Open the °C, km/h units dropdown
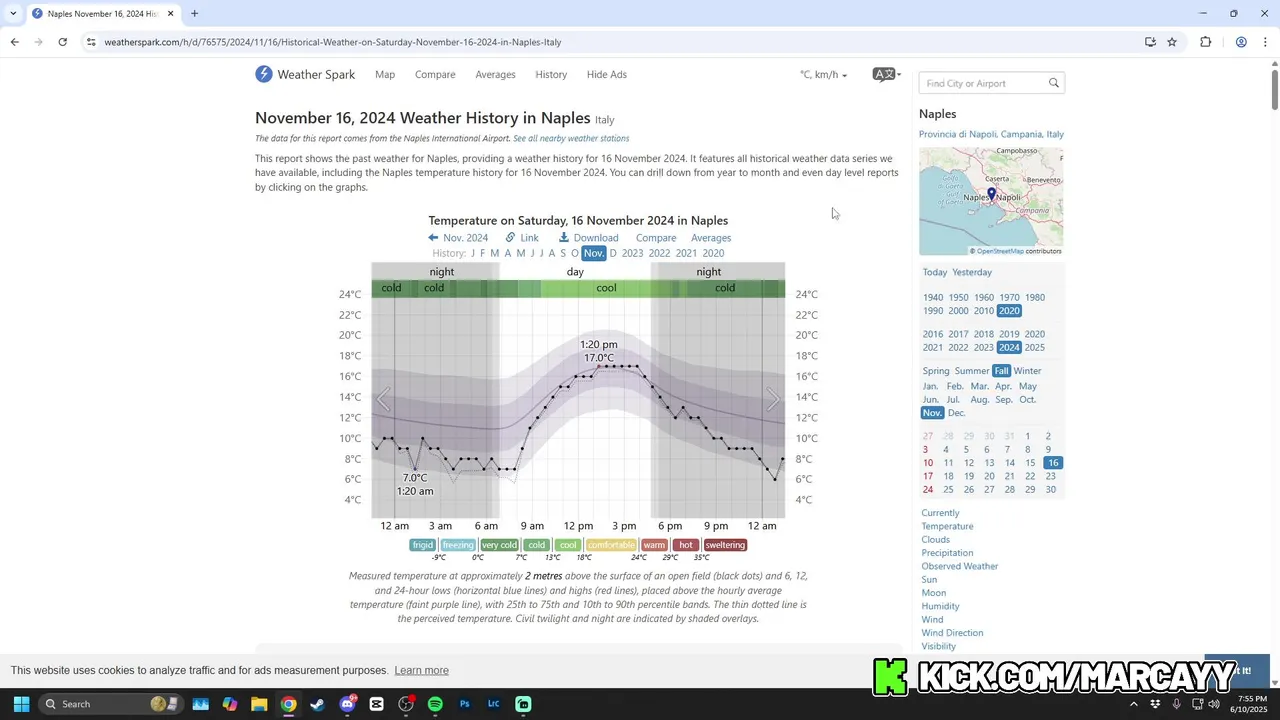The image size is (1280, 720). 823,75
